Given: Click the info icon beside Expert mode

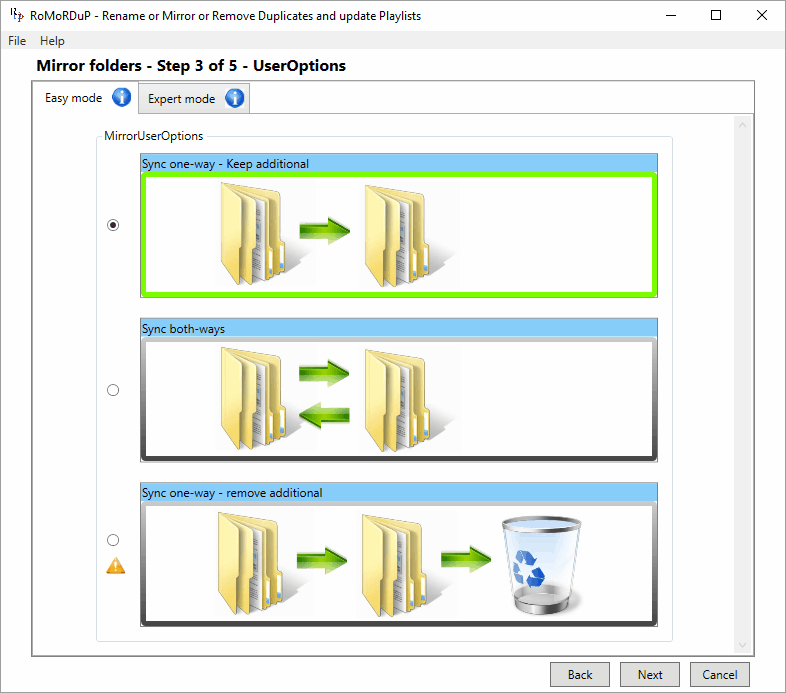Looking at the screenshot, I should tap(235, 98).
